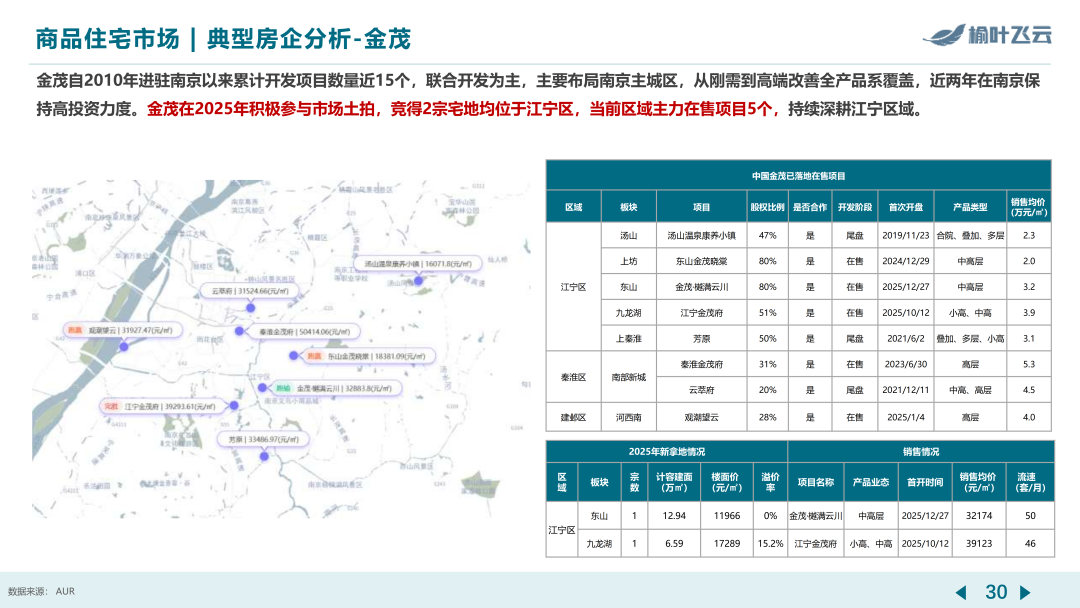This screenshot has height=608, width=1080.
Task: Click map label 东山金茂晓棠 18381.09
Action: pyautogui.click(x=369, y=356)
